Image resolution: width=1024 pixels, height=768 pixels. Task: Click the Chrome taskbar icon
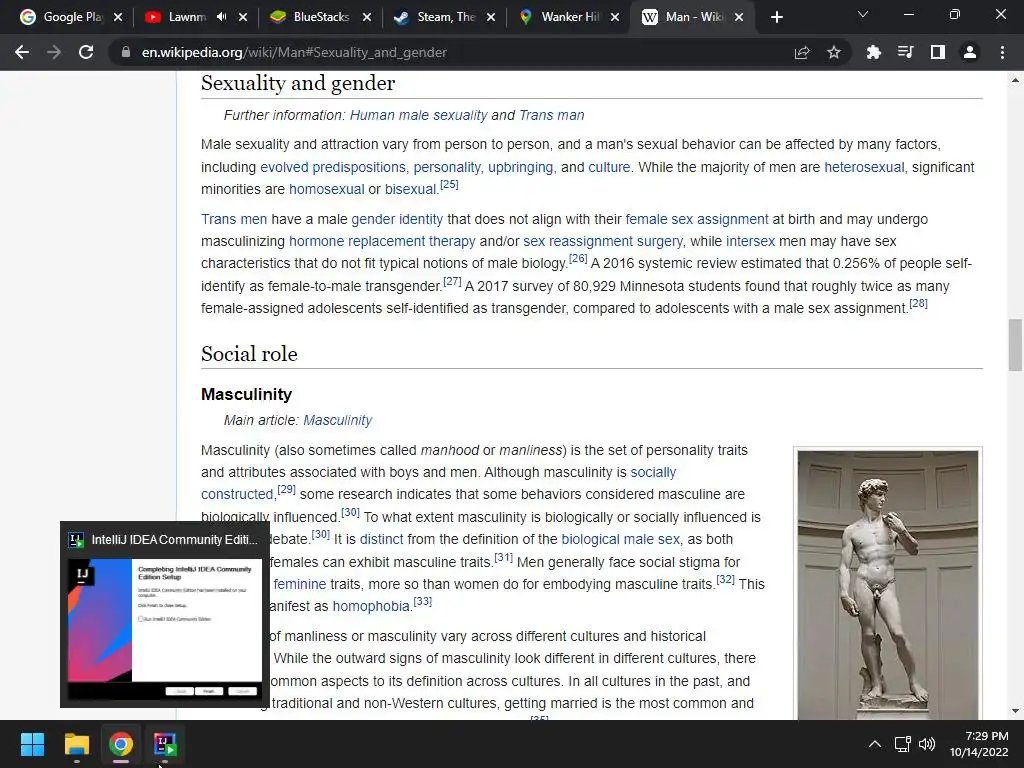(x=121, y=744)
